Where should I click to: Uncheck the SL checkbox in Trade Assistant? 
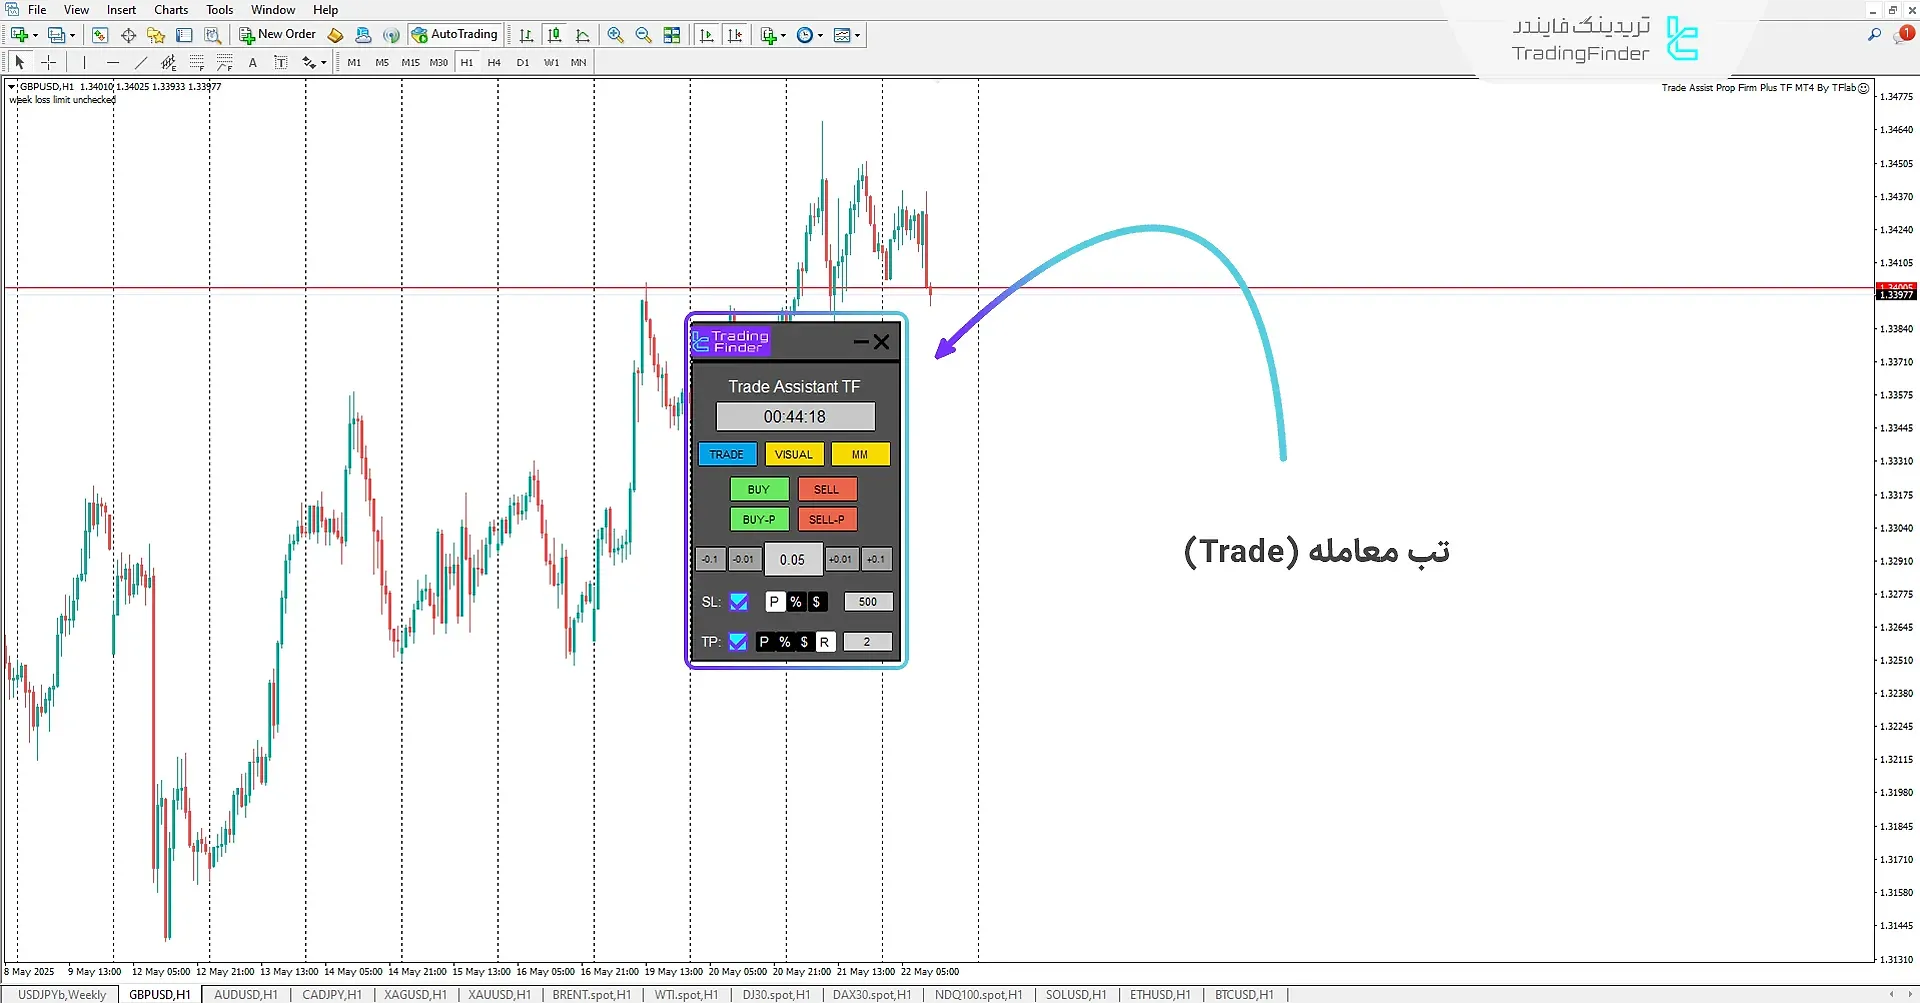[x=738, y=602]
